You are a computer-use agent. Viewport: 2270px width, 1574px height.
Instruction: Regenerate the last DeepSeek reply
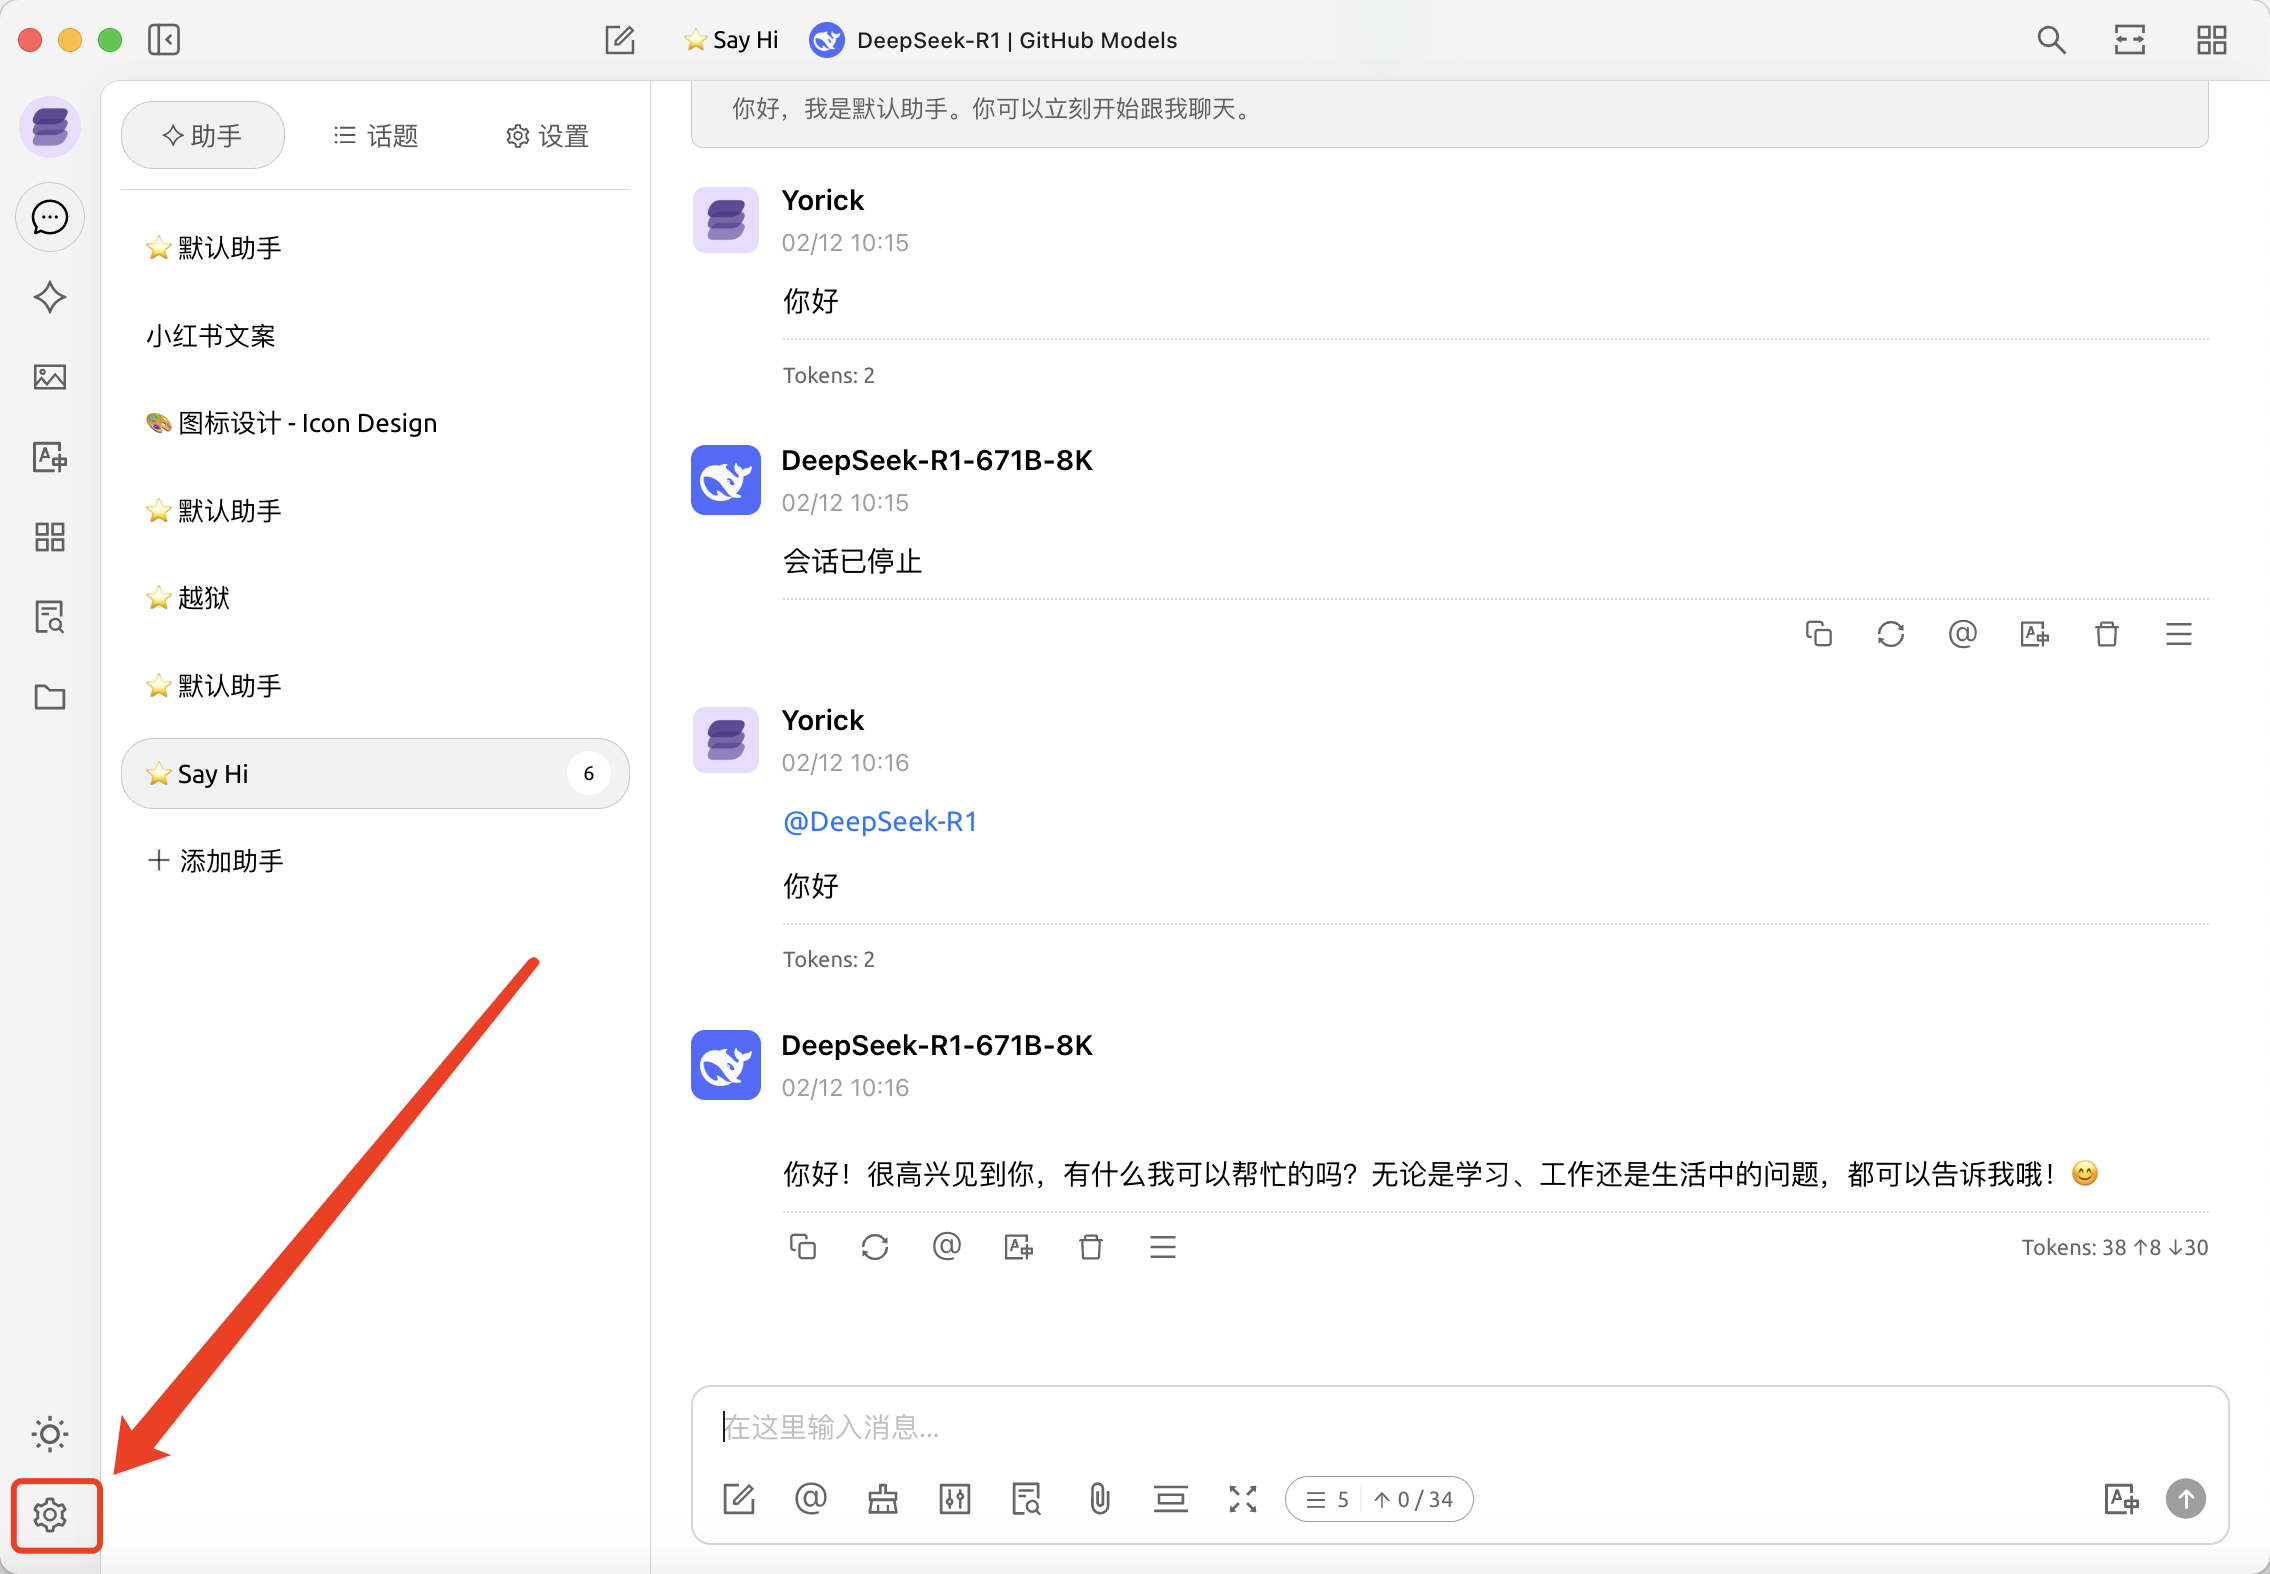[874, 1247]
